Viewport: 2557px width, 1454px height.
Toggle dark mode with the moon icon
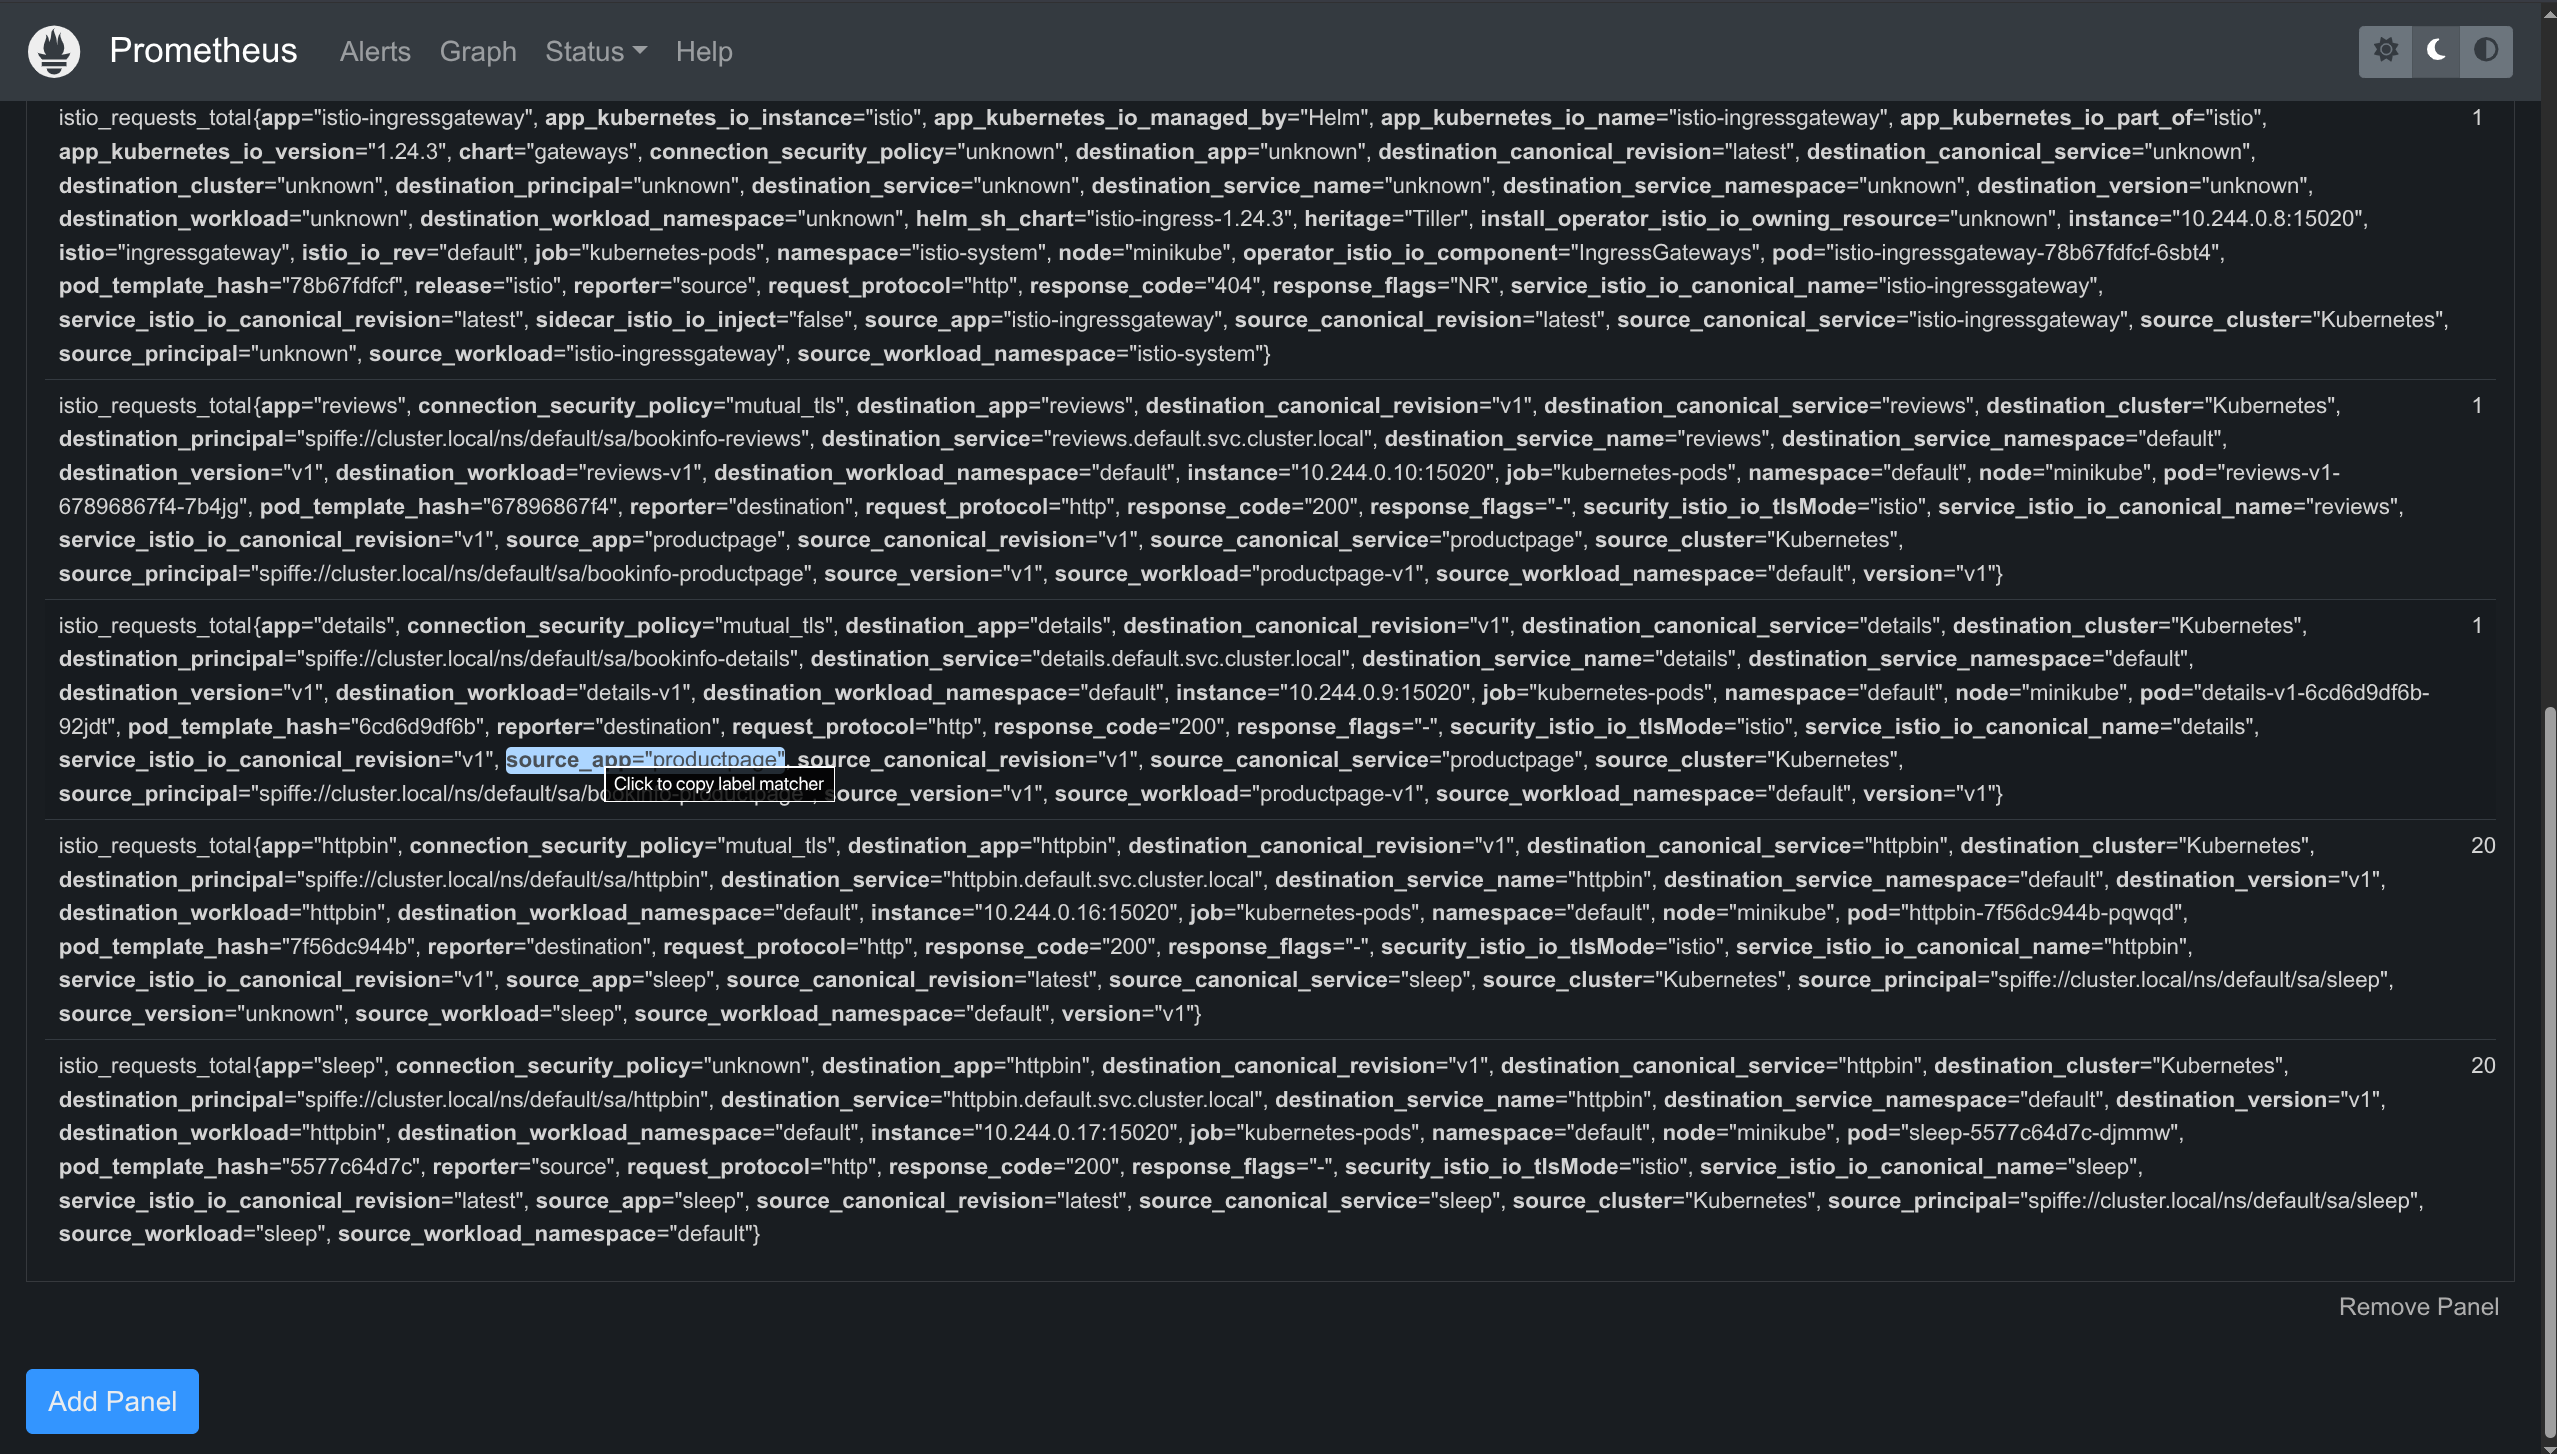(x=2436, y=50)
